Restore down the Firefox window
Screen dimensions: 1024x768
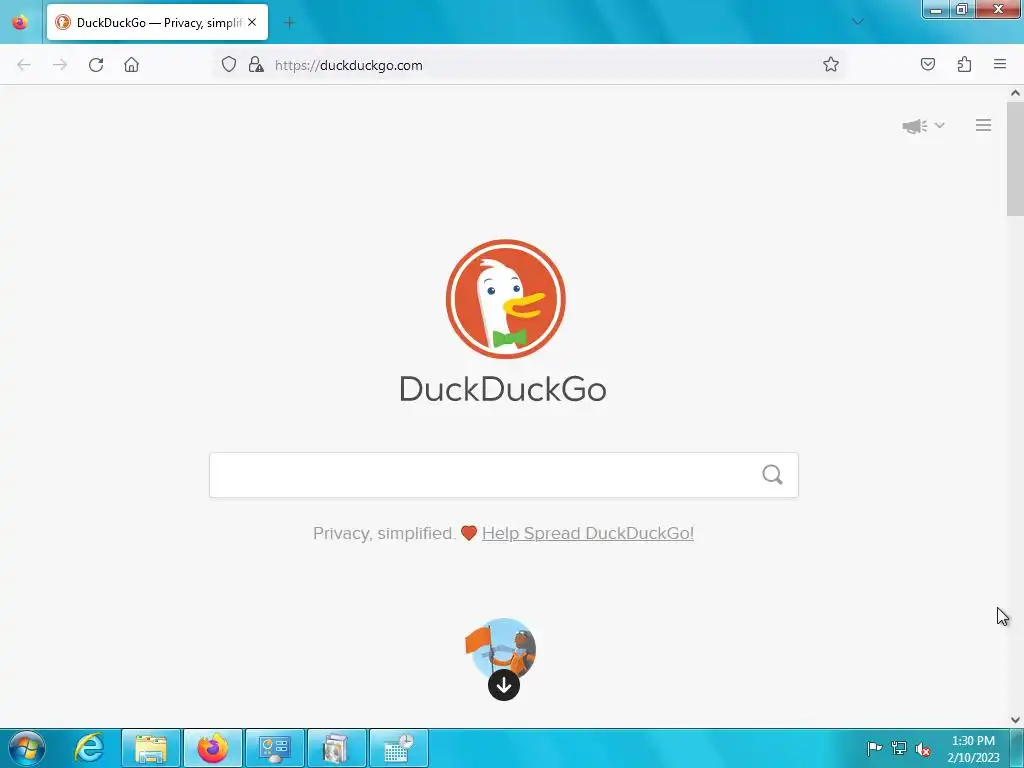(x=962, y=10)
